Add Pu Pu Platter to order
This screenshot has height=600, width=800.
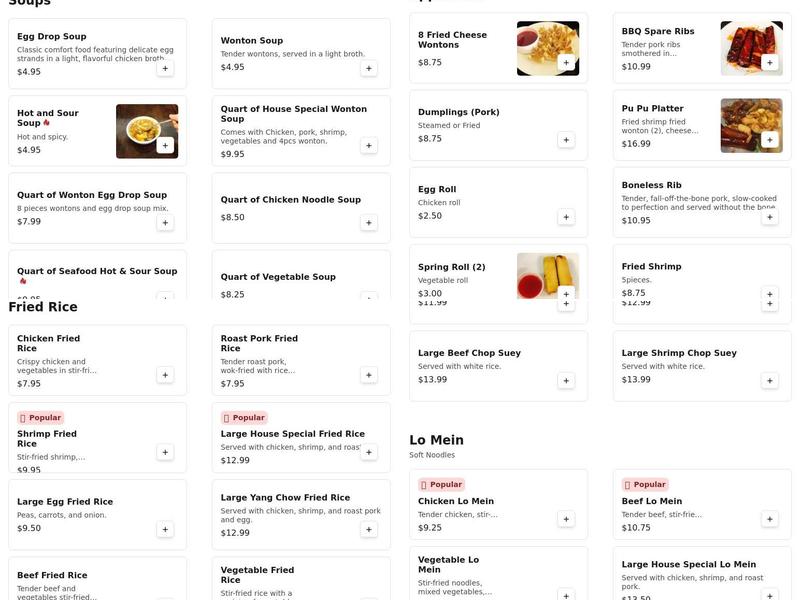click(769, 139)
